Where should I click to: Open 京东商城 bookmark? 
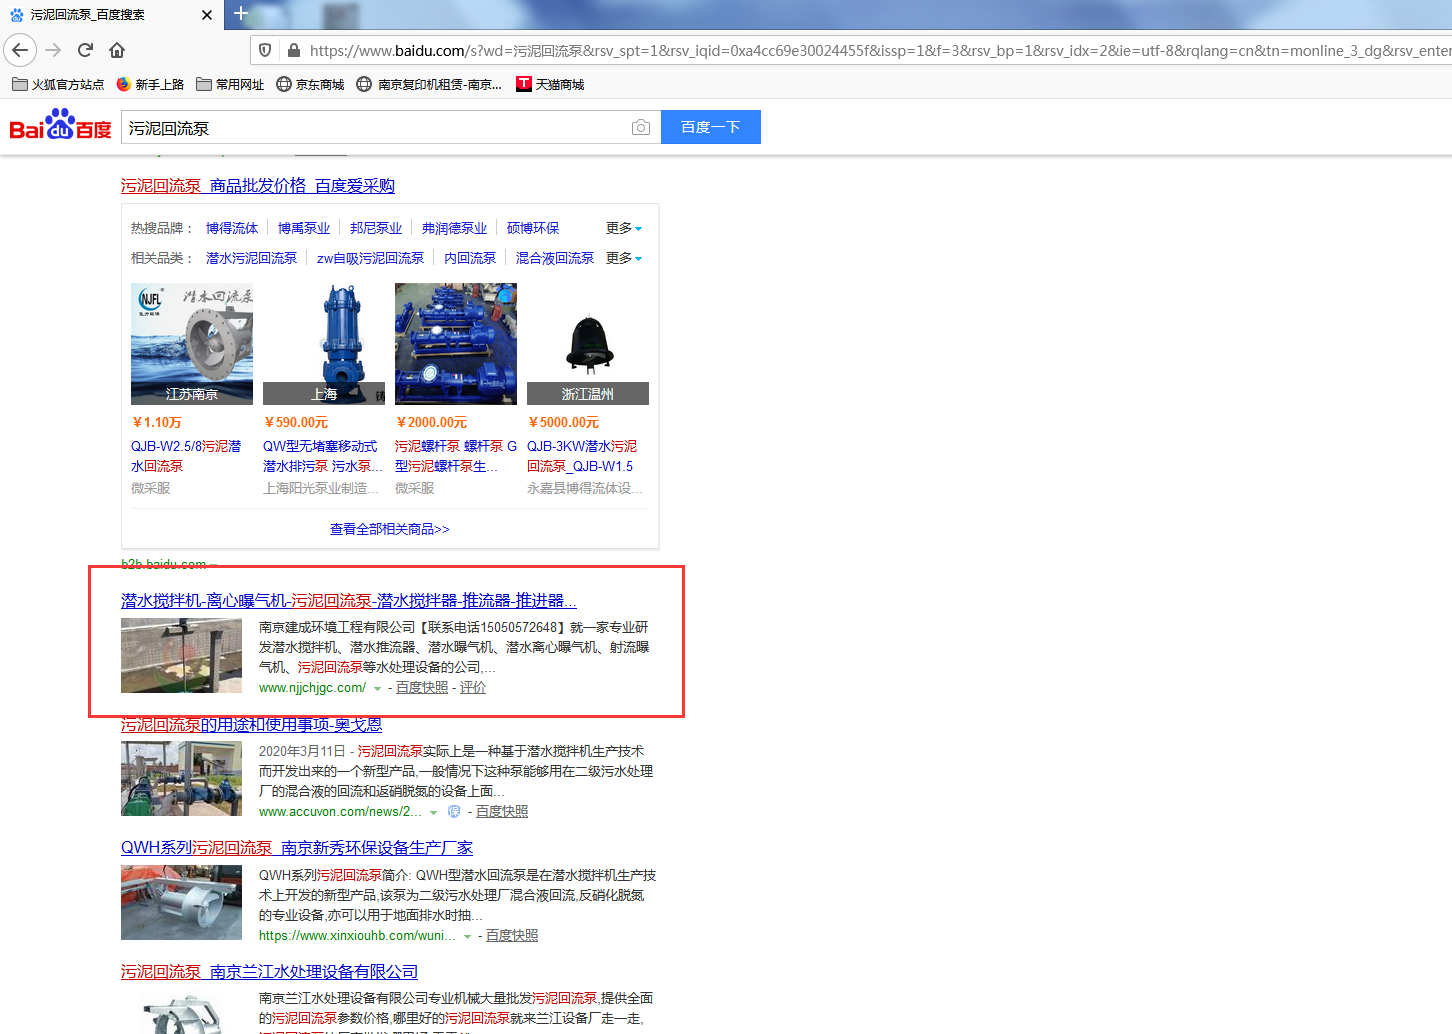310,84
